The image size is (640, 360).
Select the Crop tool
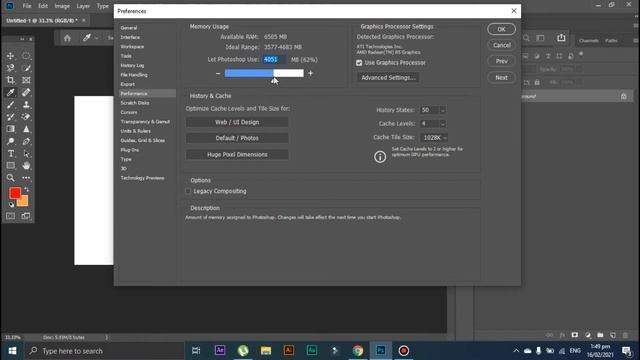11,80
